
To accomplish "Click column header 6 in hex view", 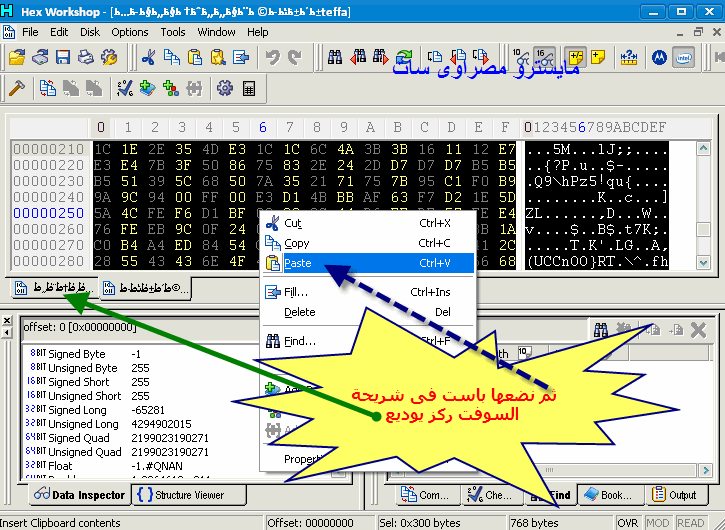I will tap(263, 127).
